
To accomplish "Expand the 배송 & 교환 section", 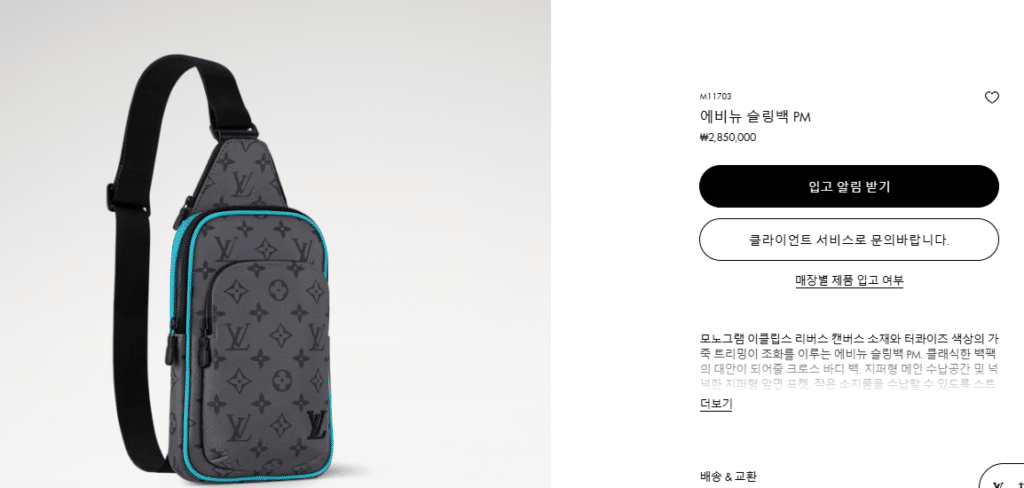I will [728, 477].
